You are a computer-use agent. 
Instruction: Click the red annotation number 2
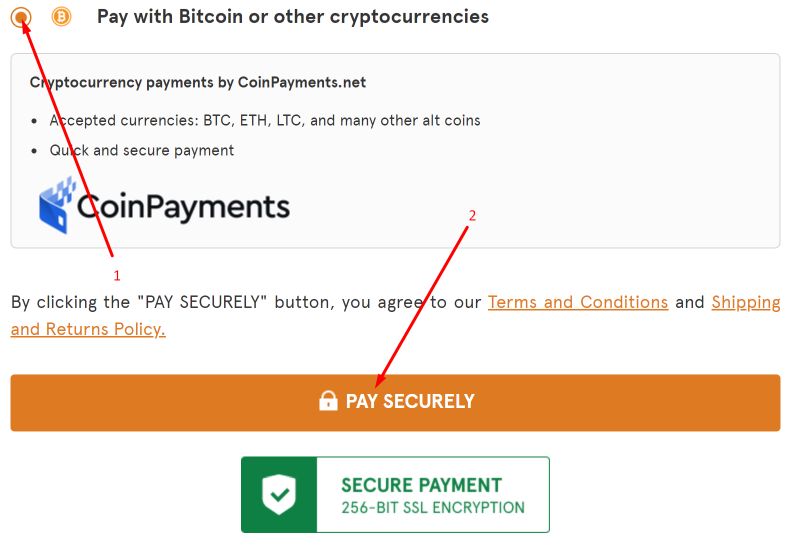click(x=472, y=215)
